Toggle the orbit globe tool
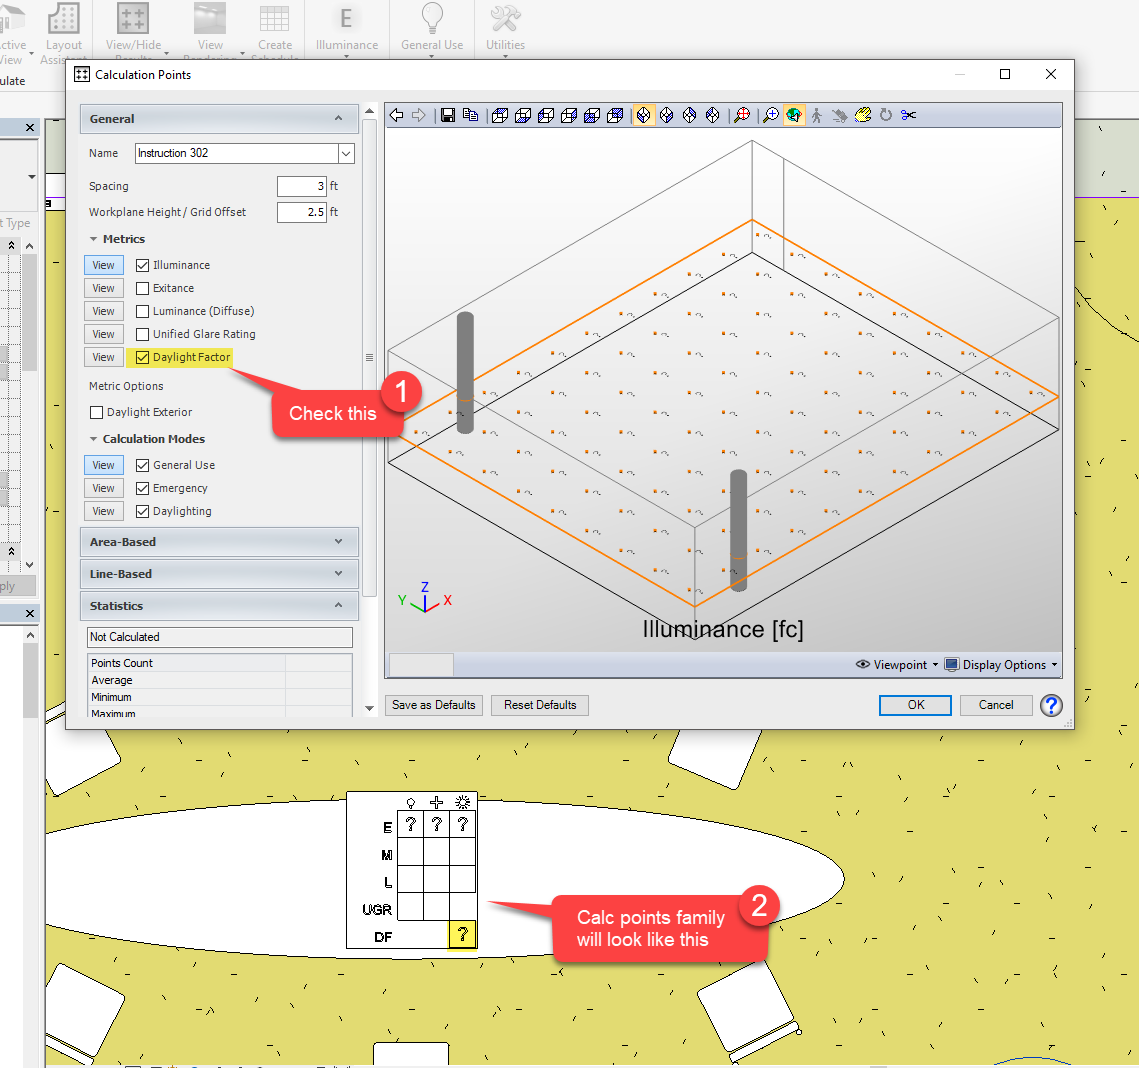 (794, 115)
